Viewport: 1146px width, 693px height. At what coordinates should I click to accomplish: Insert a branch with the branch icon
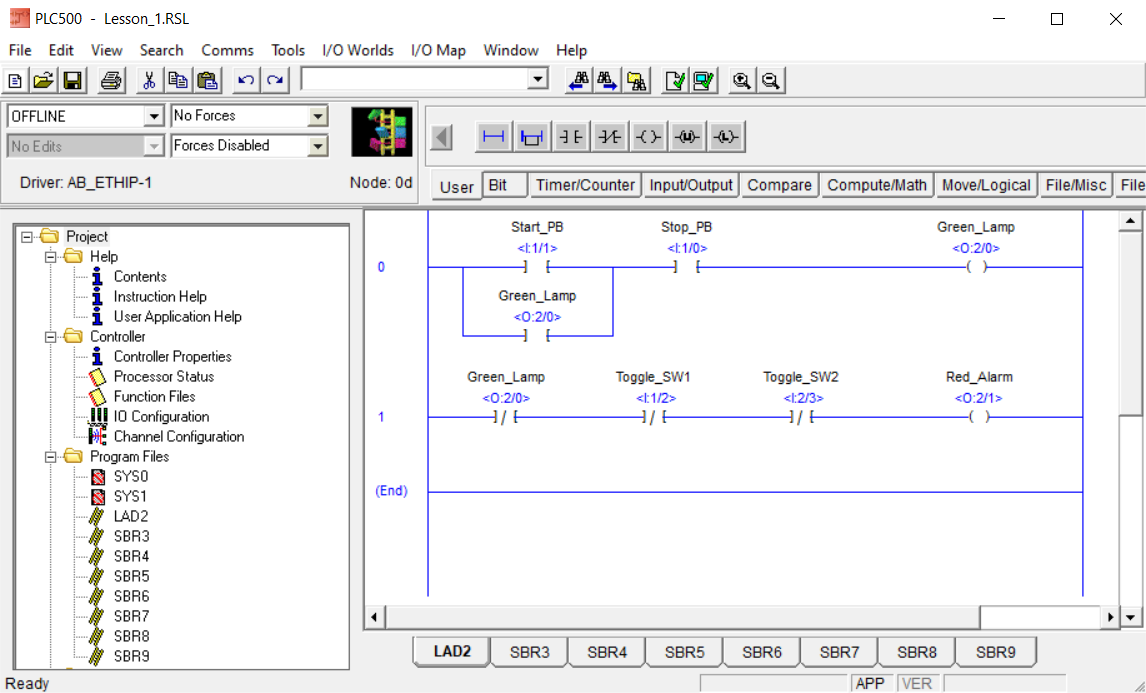[532, 137]
